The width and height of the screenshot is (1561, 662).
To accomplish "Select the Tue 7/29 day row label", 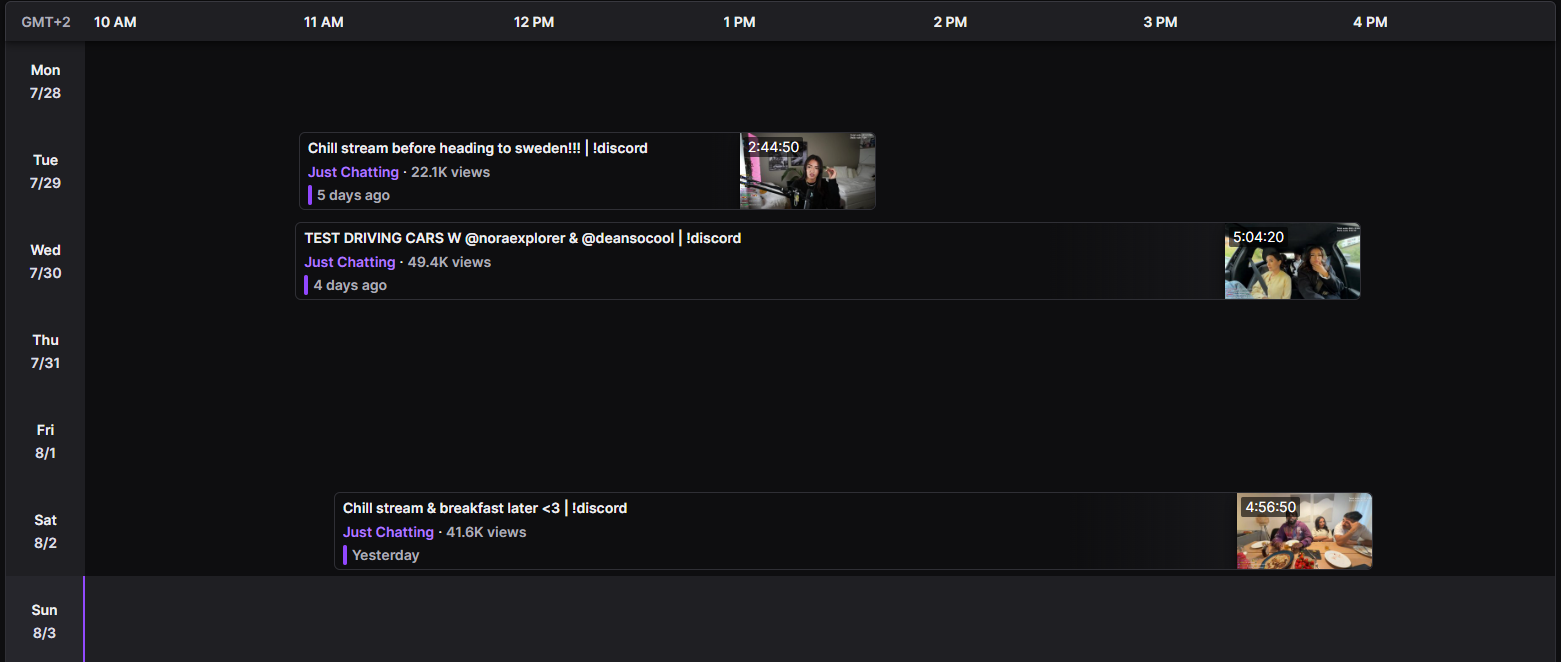I will pos(45,171).
